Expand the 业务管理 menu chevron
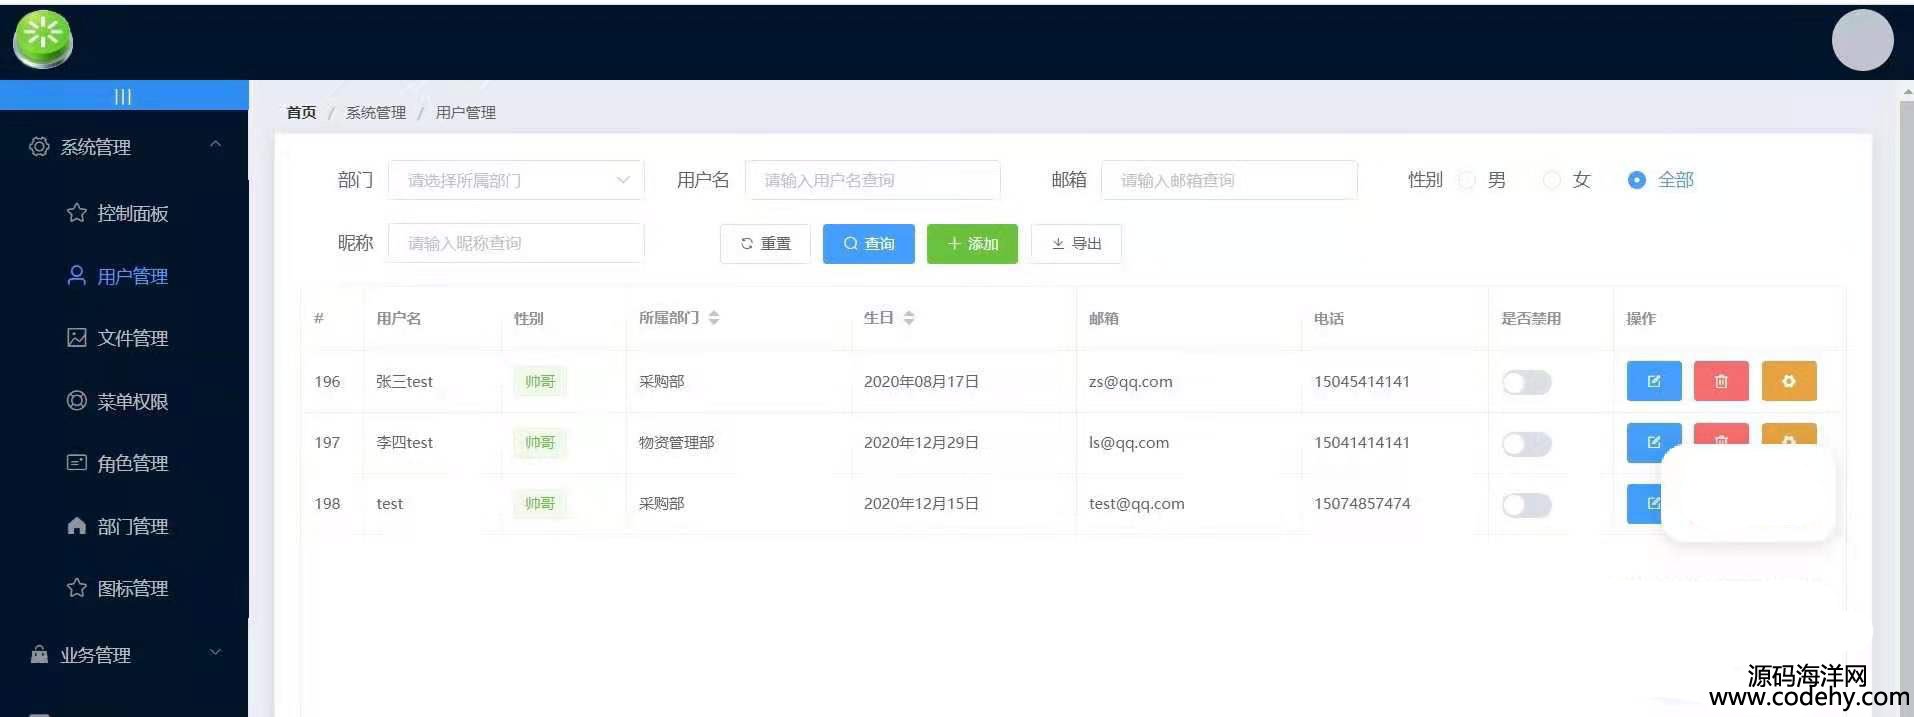Screen dimensions: 1914x717 point(215,653)
